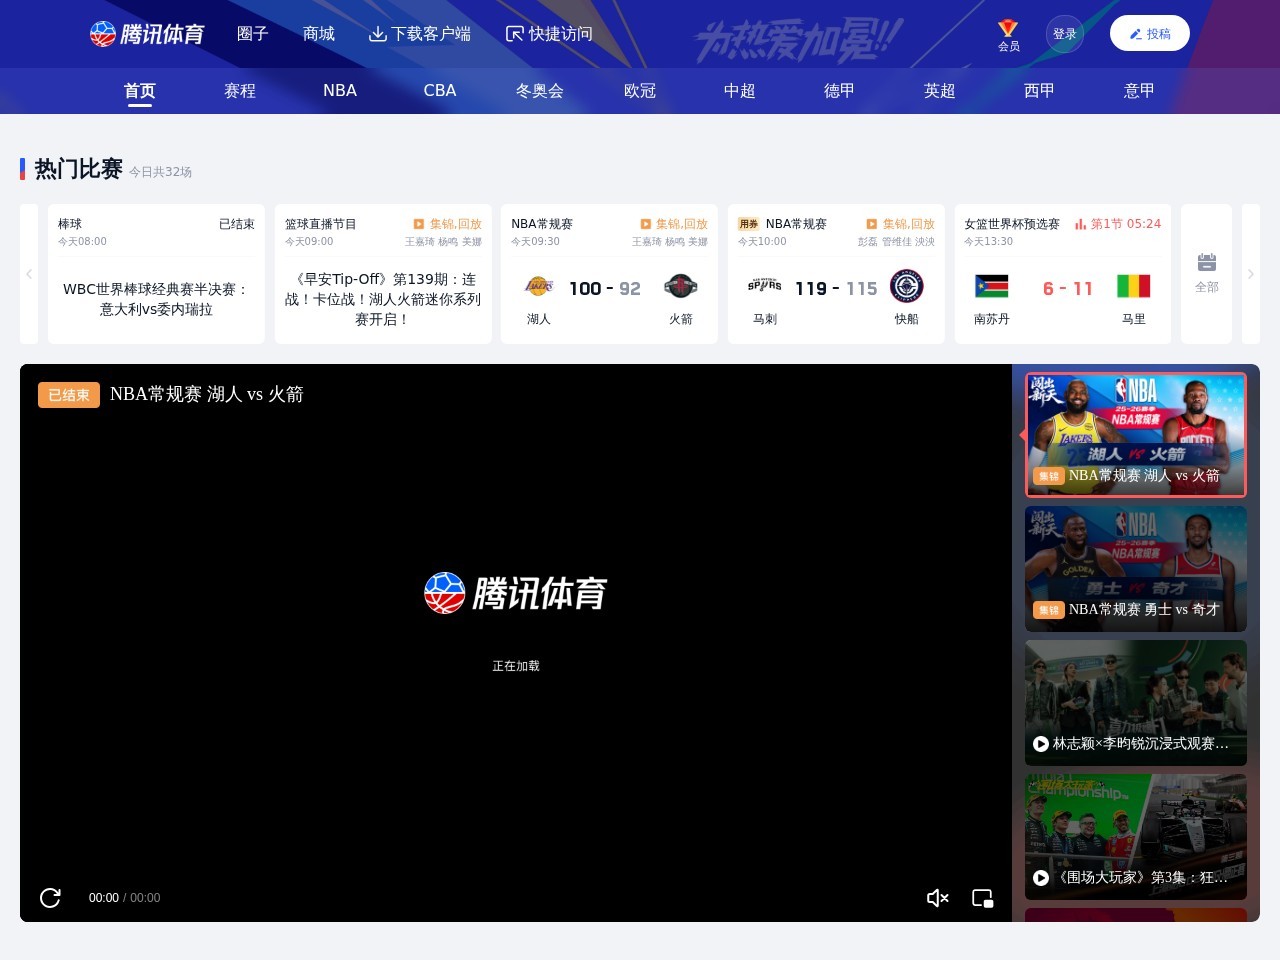
Task: Unmute the video player sound
Action: click(937, 898)
